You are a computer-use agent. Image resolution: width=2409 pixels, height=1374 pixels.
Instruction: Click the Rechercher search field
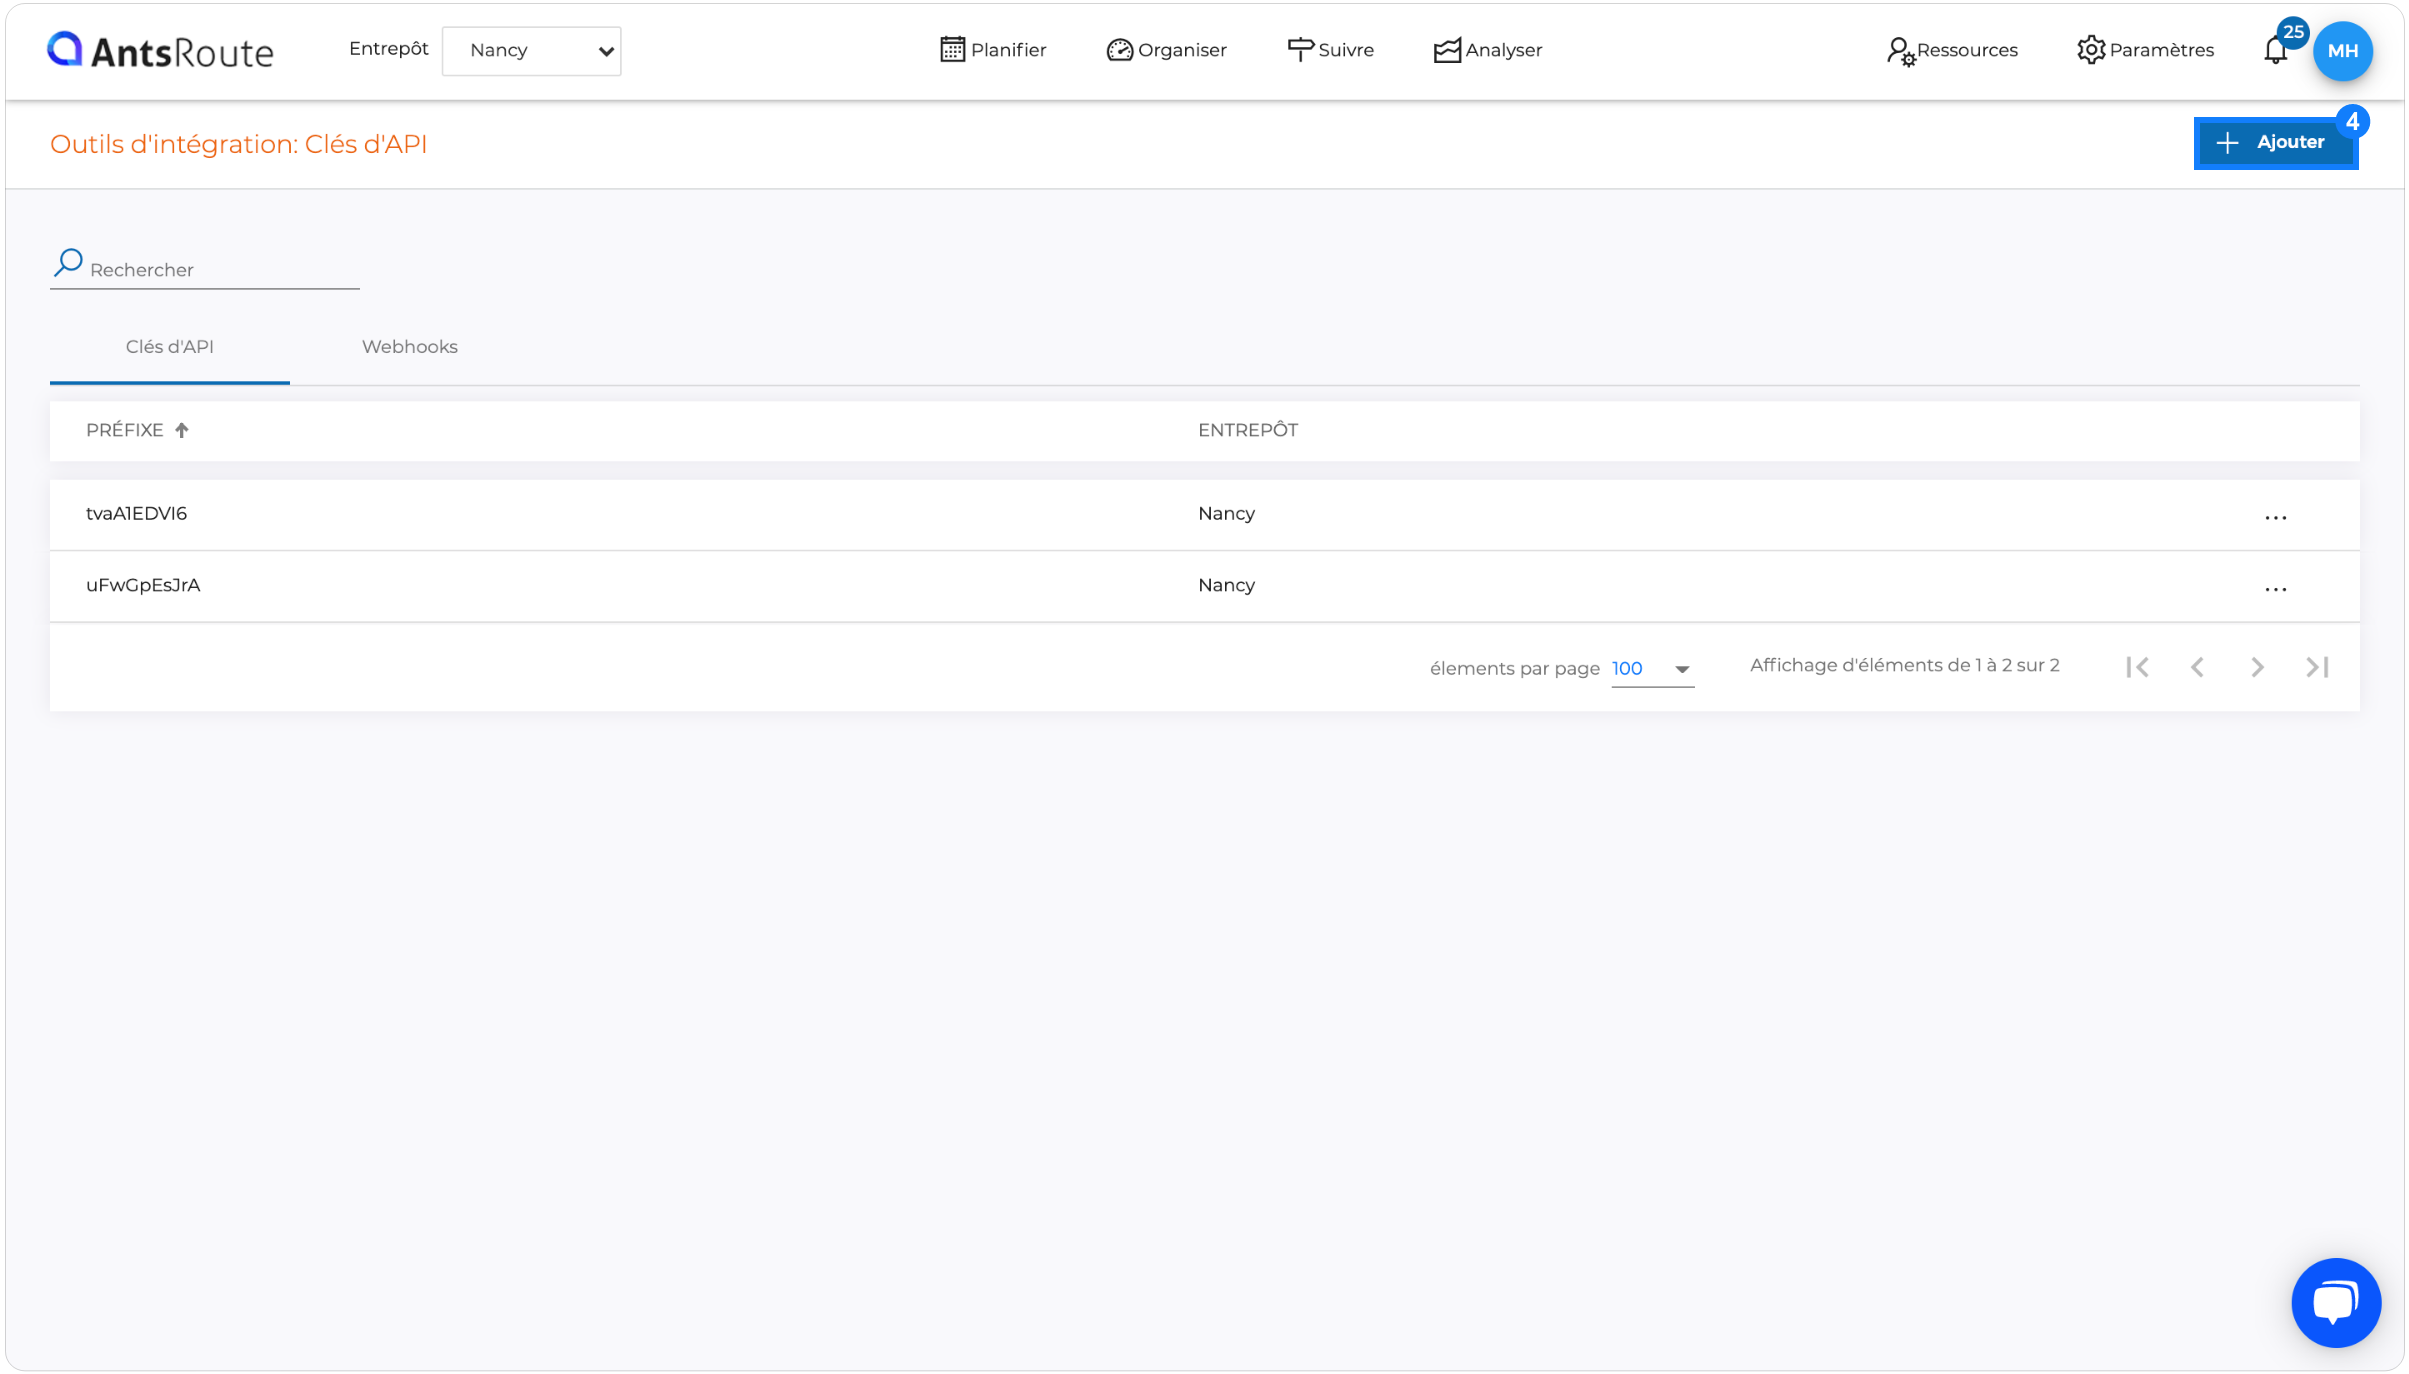click(205, 269)
